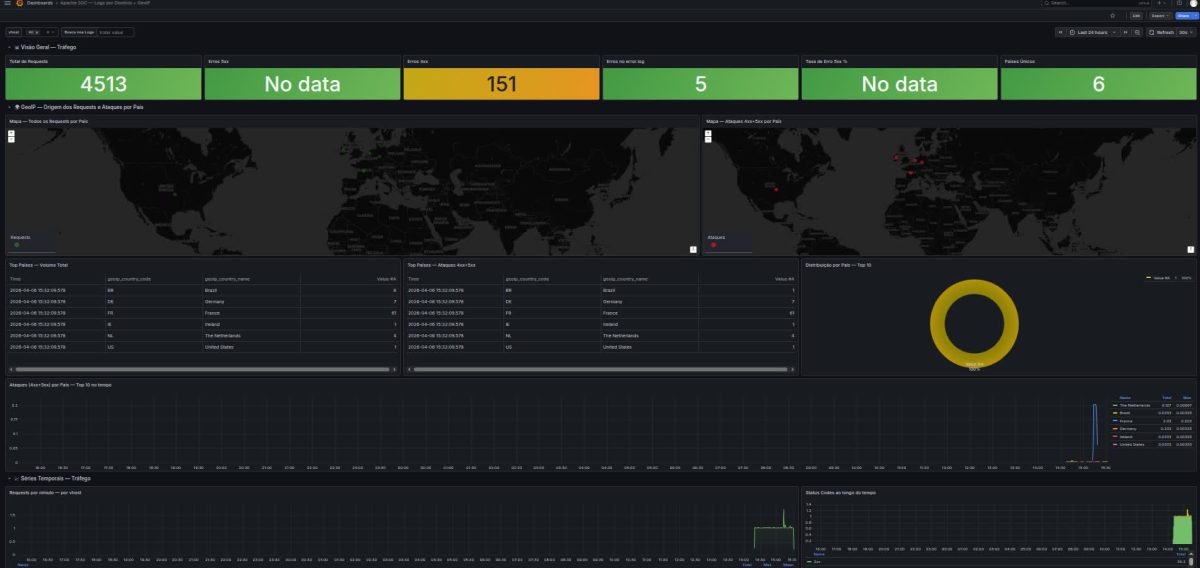
Task: Click the zoom out time range icon
Action: tap(1137, 32)
